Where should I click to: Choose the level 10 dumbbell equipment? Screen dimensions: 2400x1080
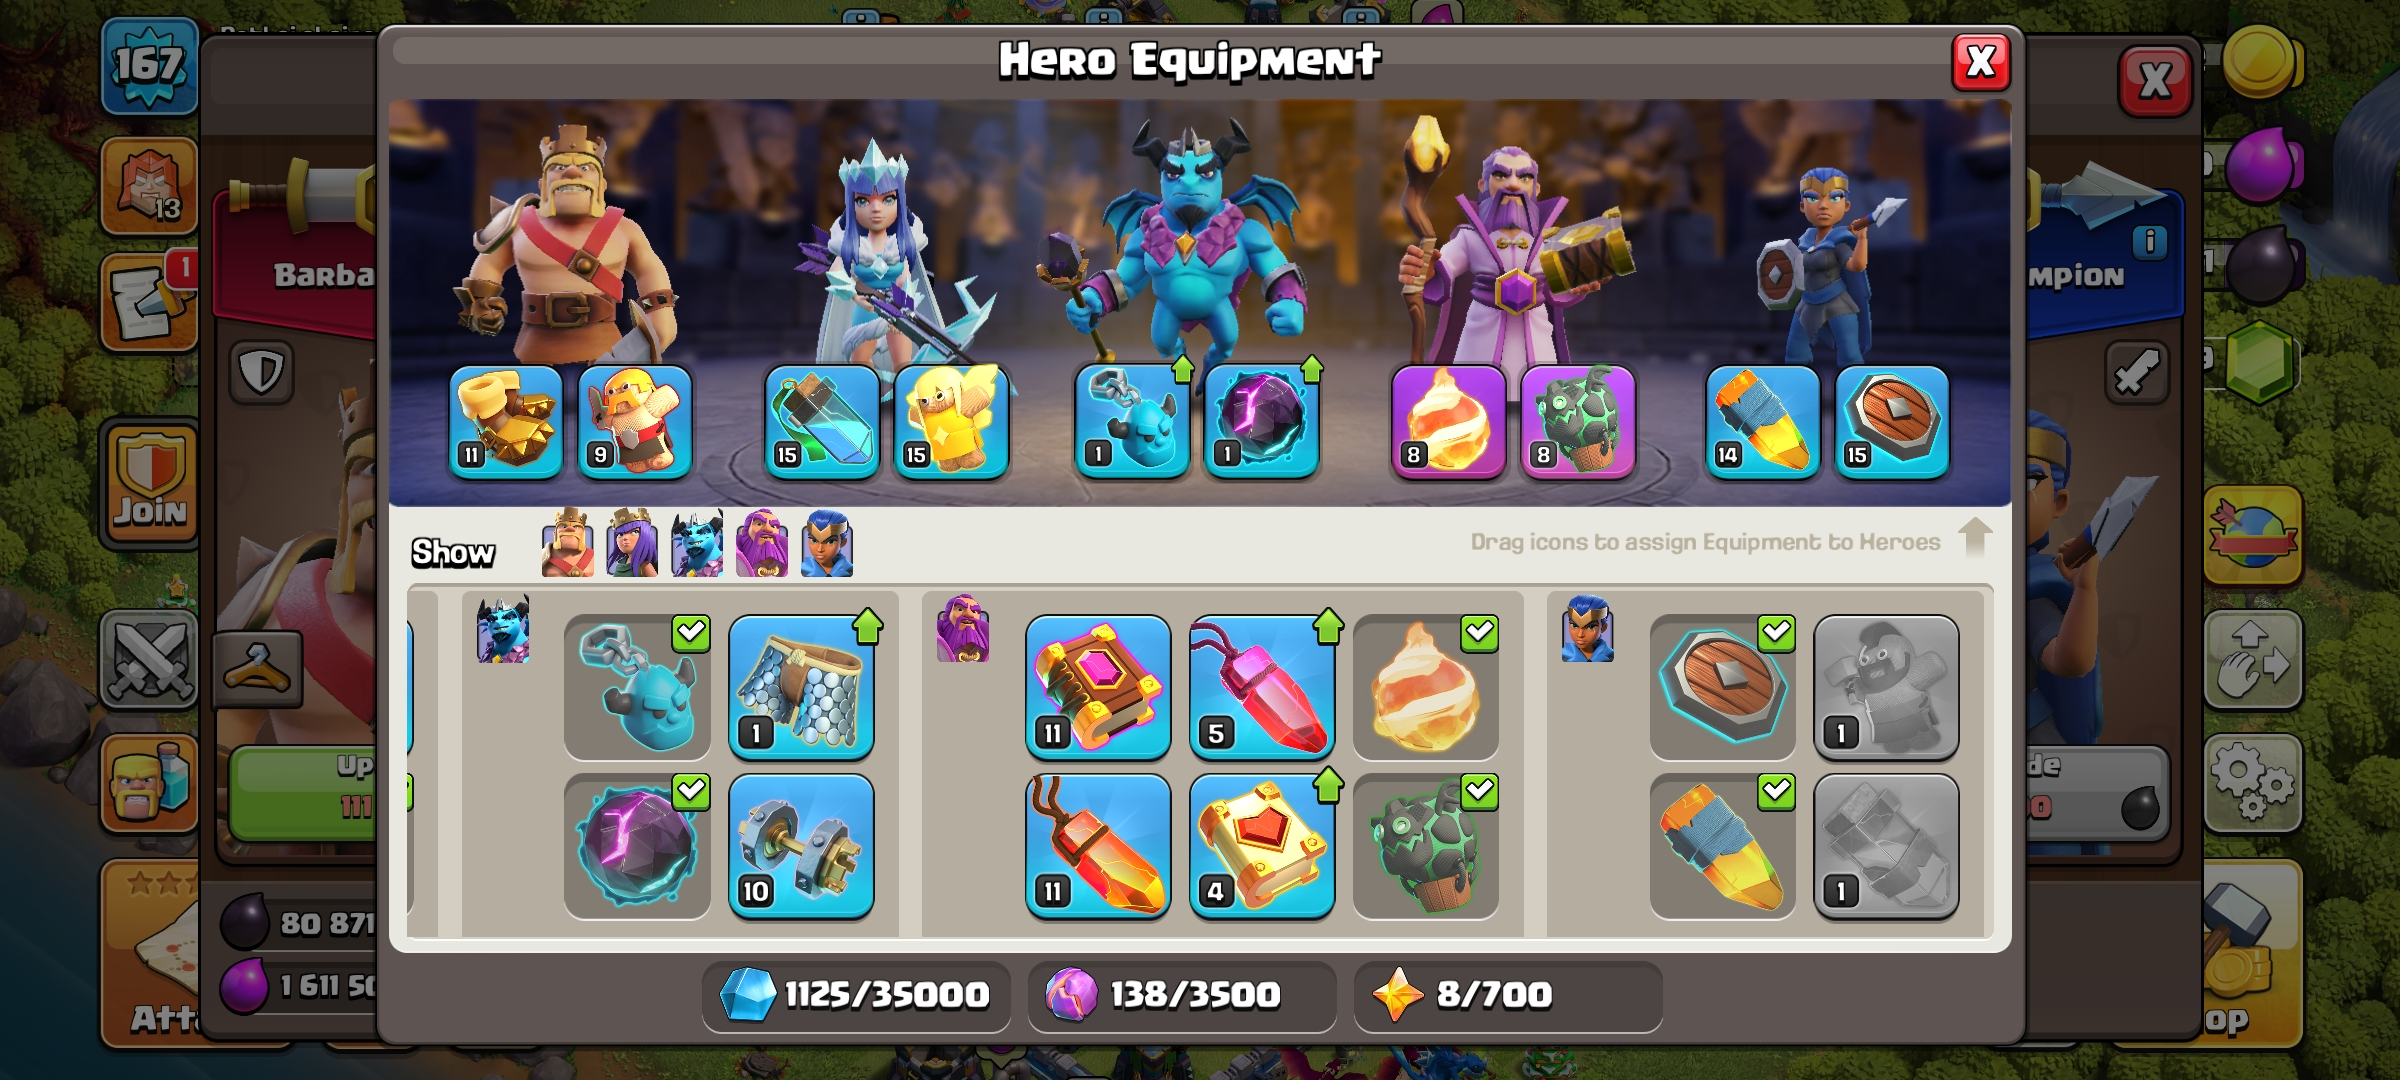(x=801, y=846)
